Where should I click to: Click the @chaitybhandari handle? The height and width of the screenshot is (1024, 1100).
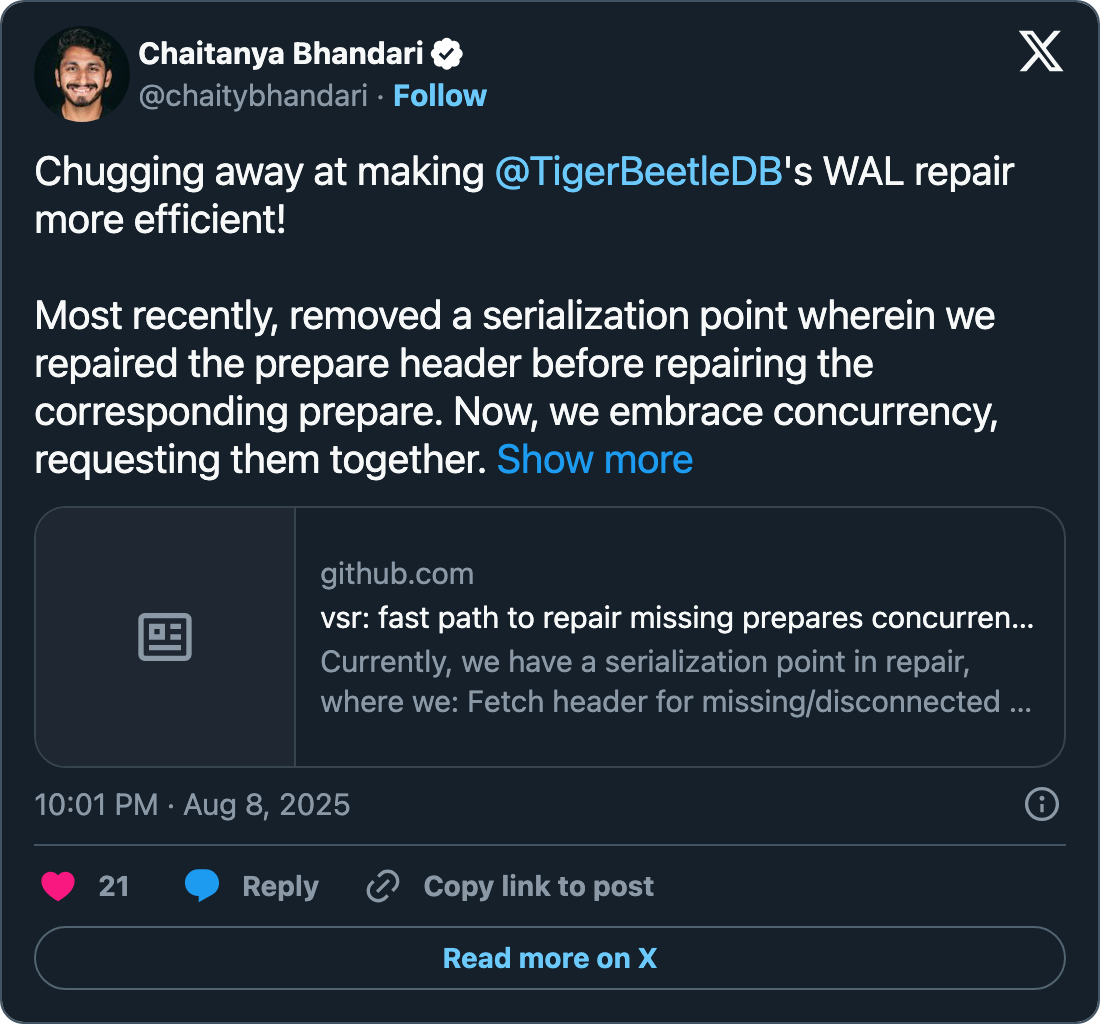point(253,96)
